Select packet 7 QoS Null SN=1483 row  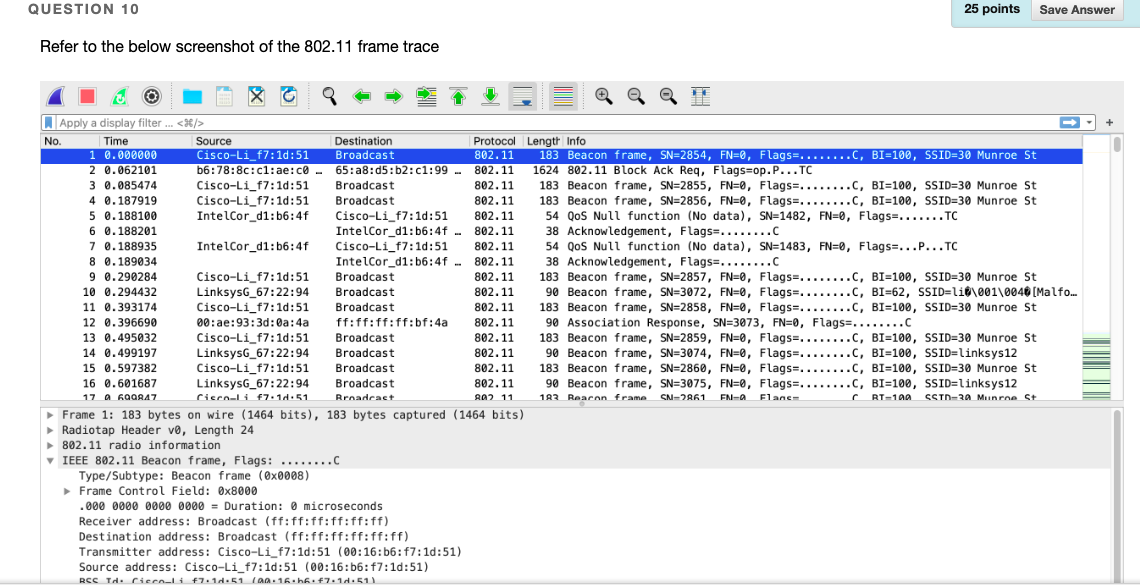(x=562, y=246)
